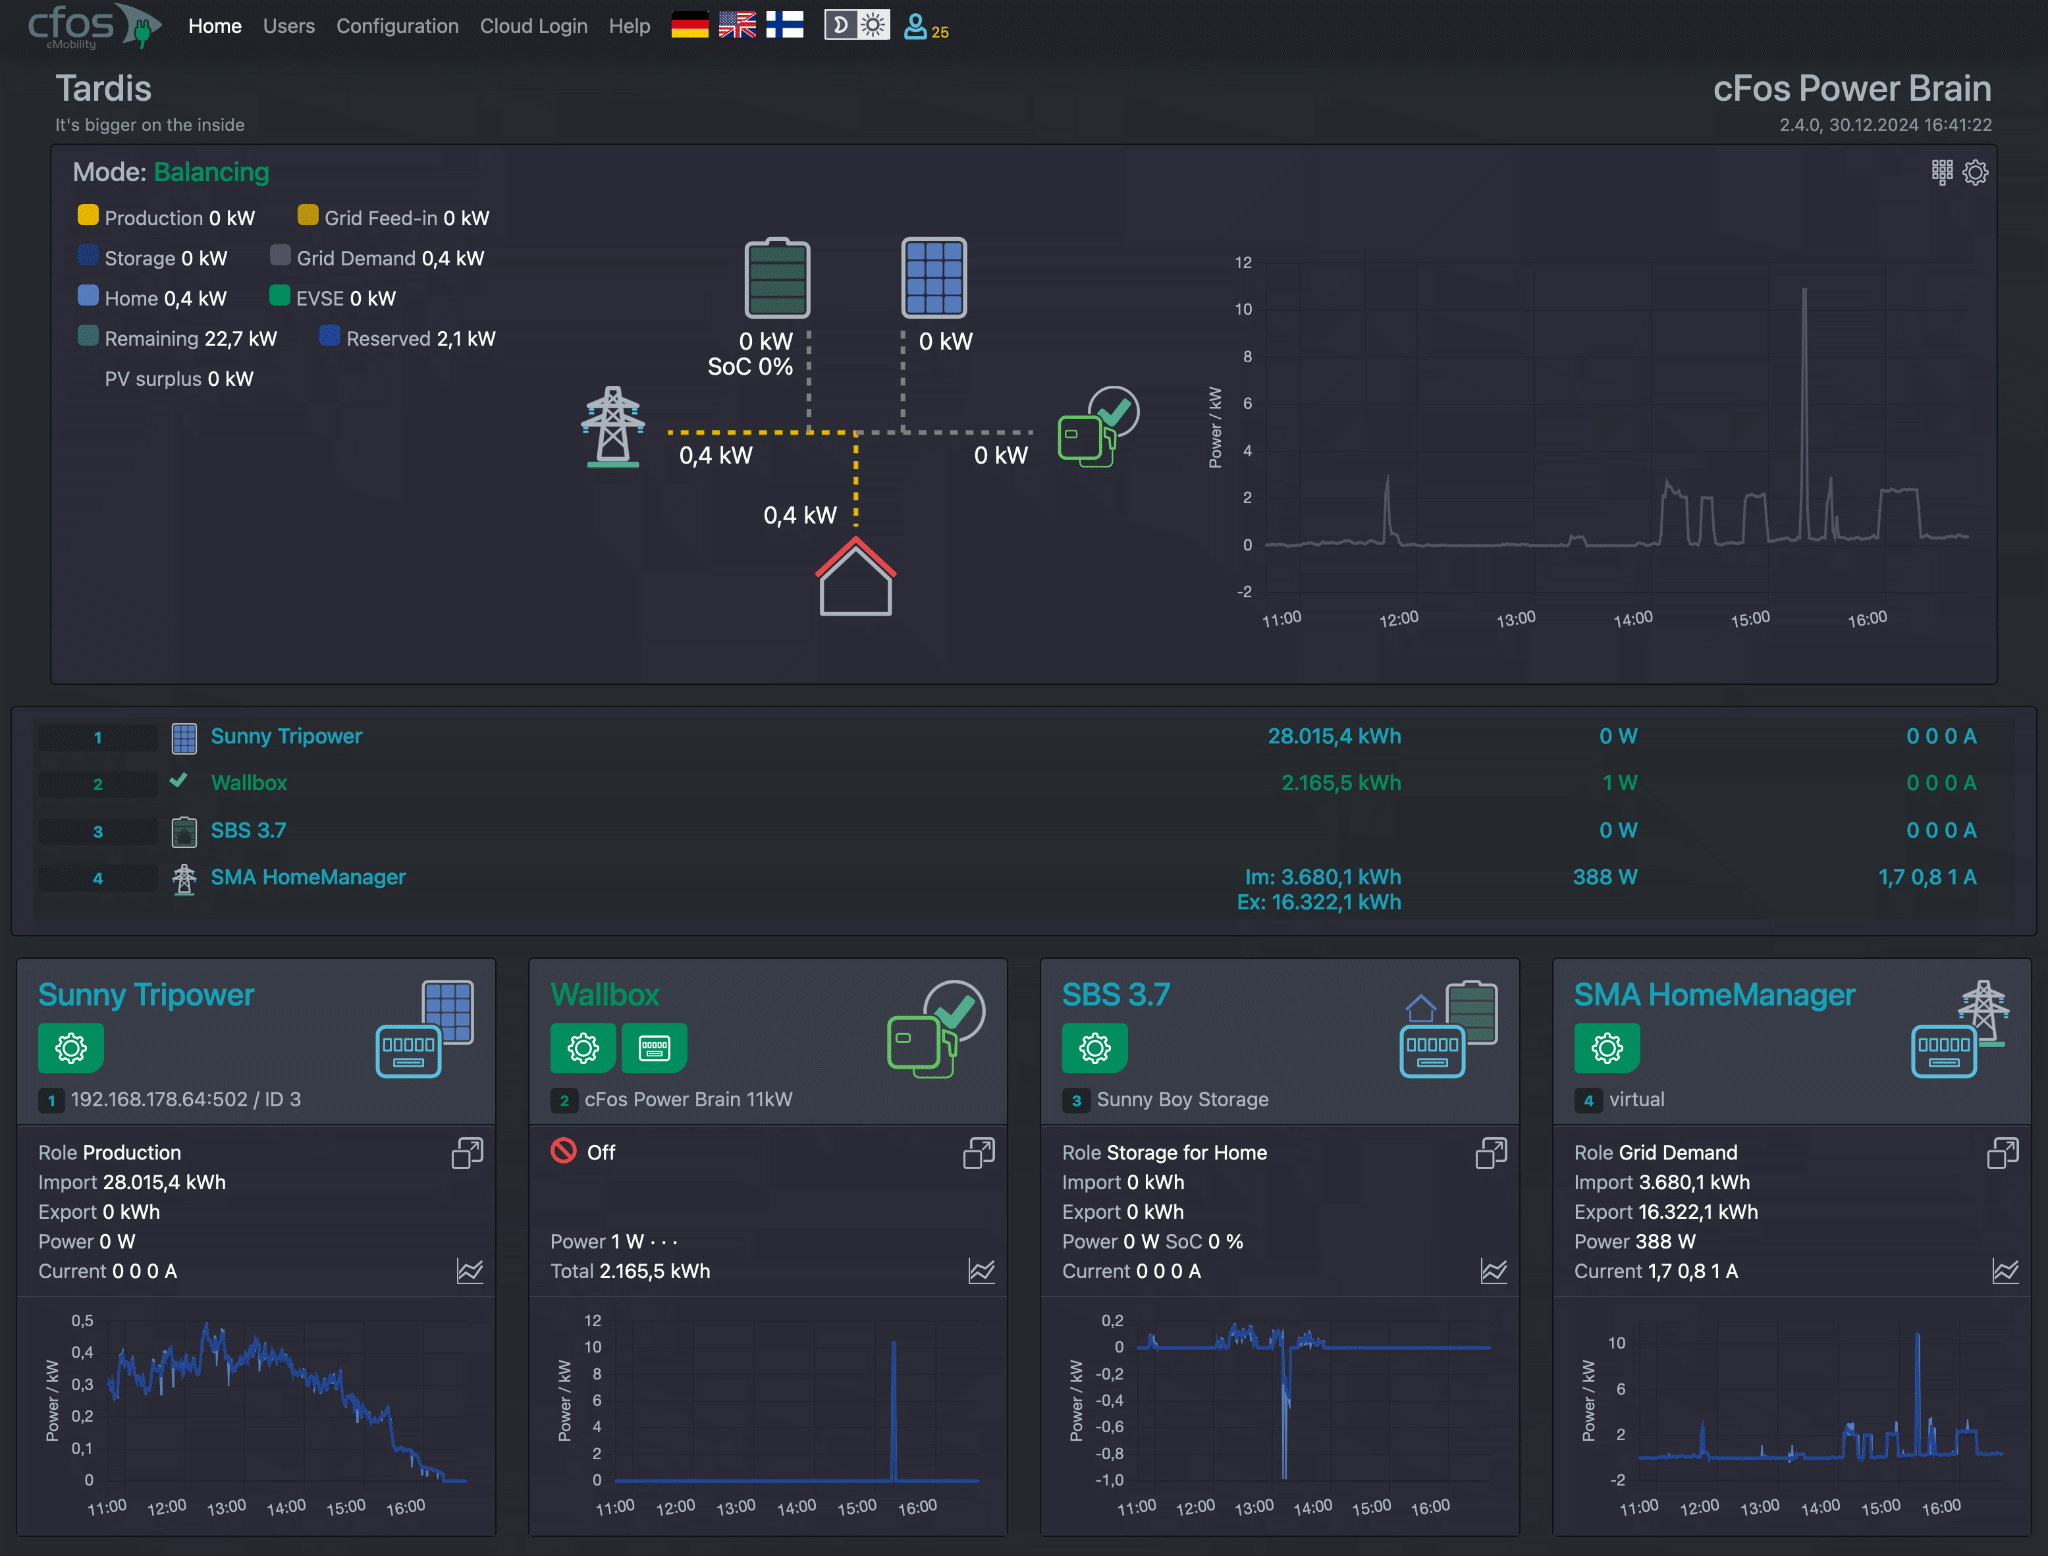Viewport: 2048px width, 1556px height.
Task: Click the yellow Production legend swatch
Action: pyautogui.click(x=87, y=214)
